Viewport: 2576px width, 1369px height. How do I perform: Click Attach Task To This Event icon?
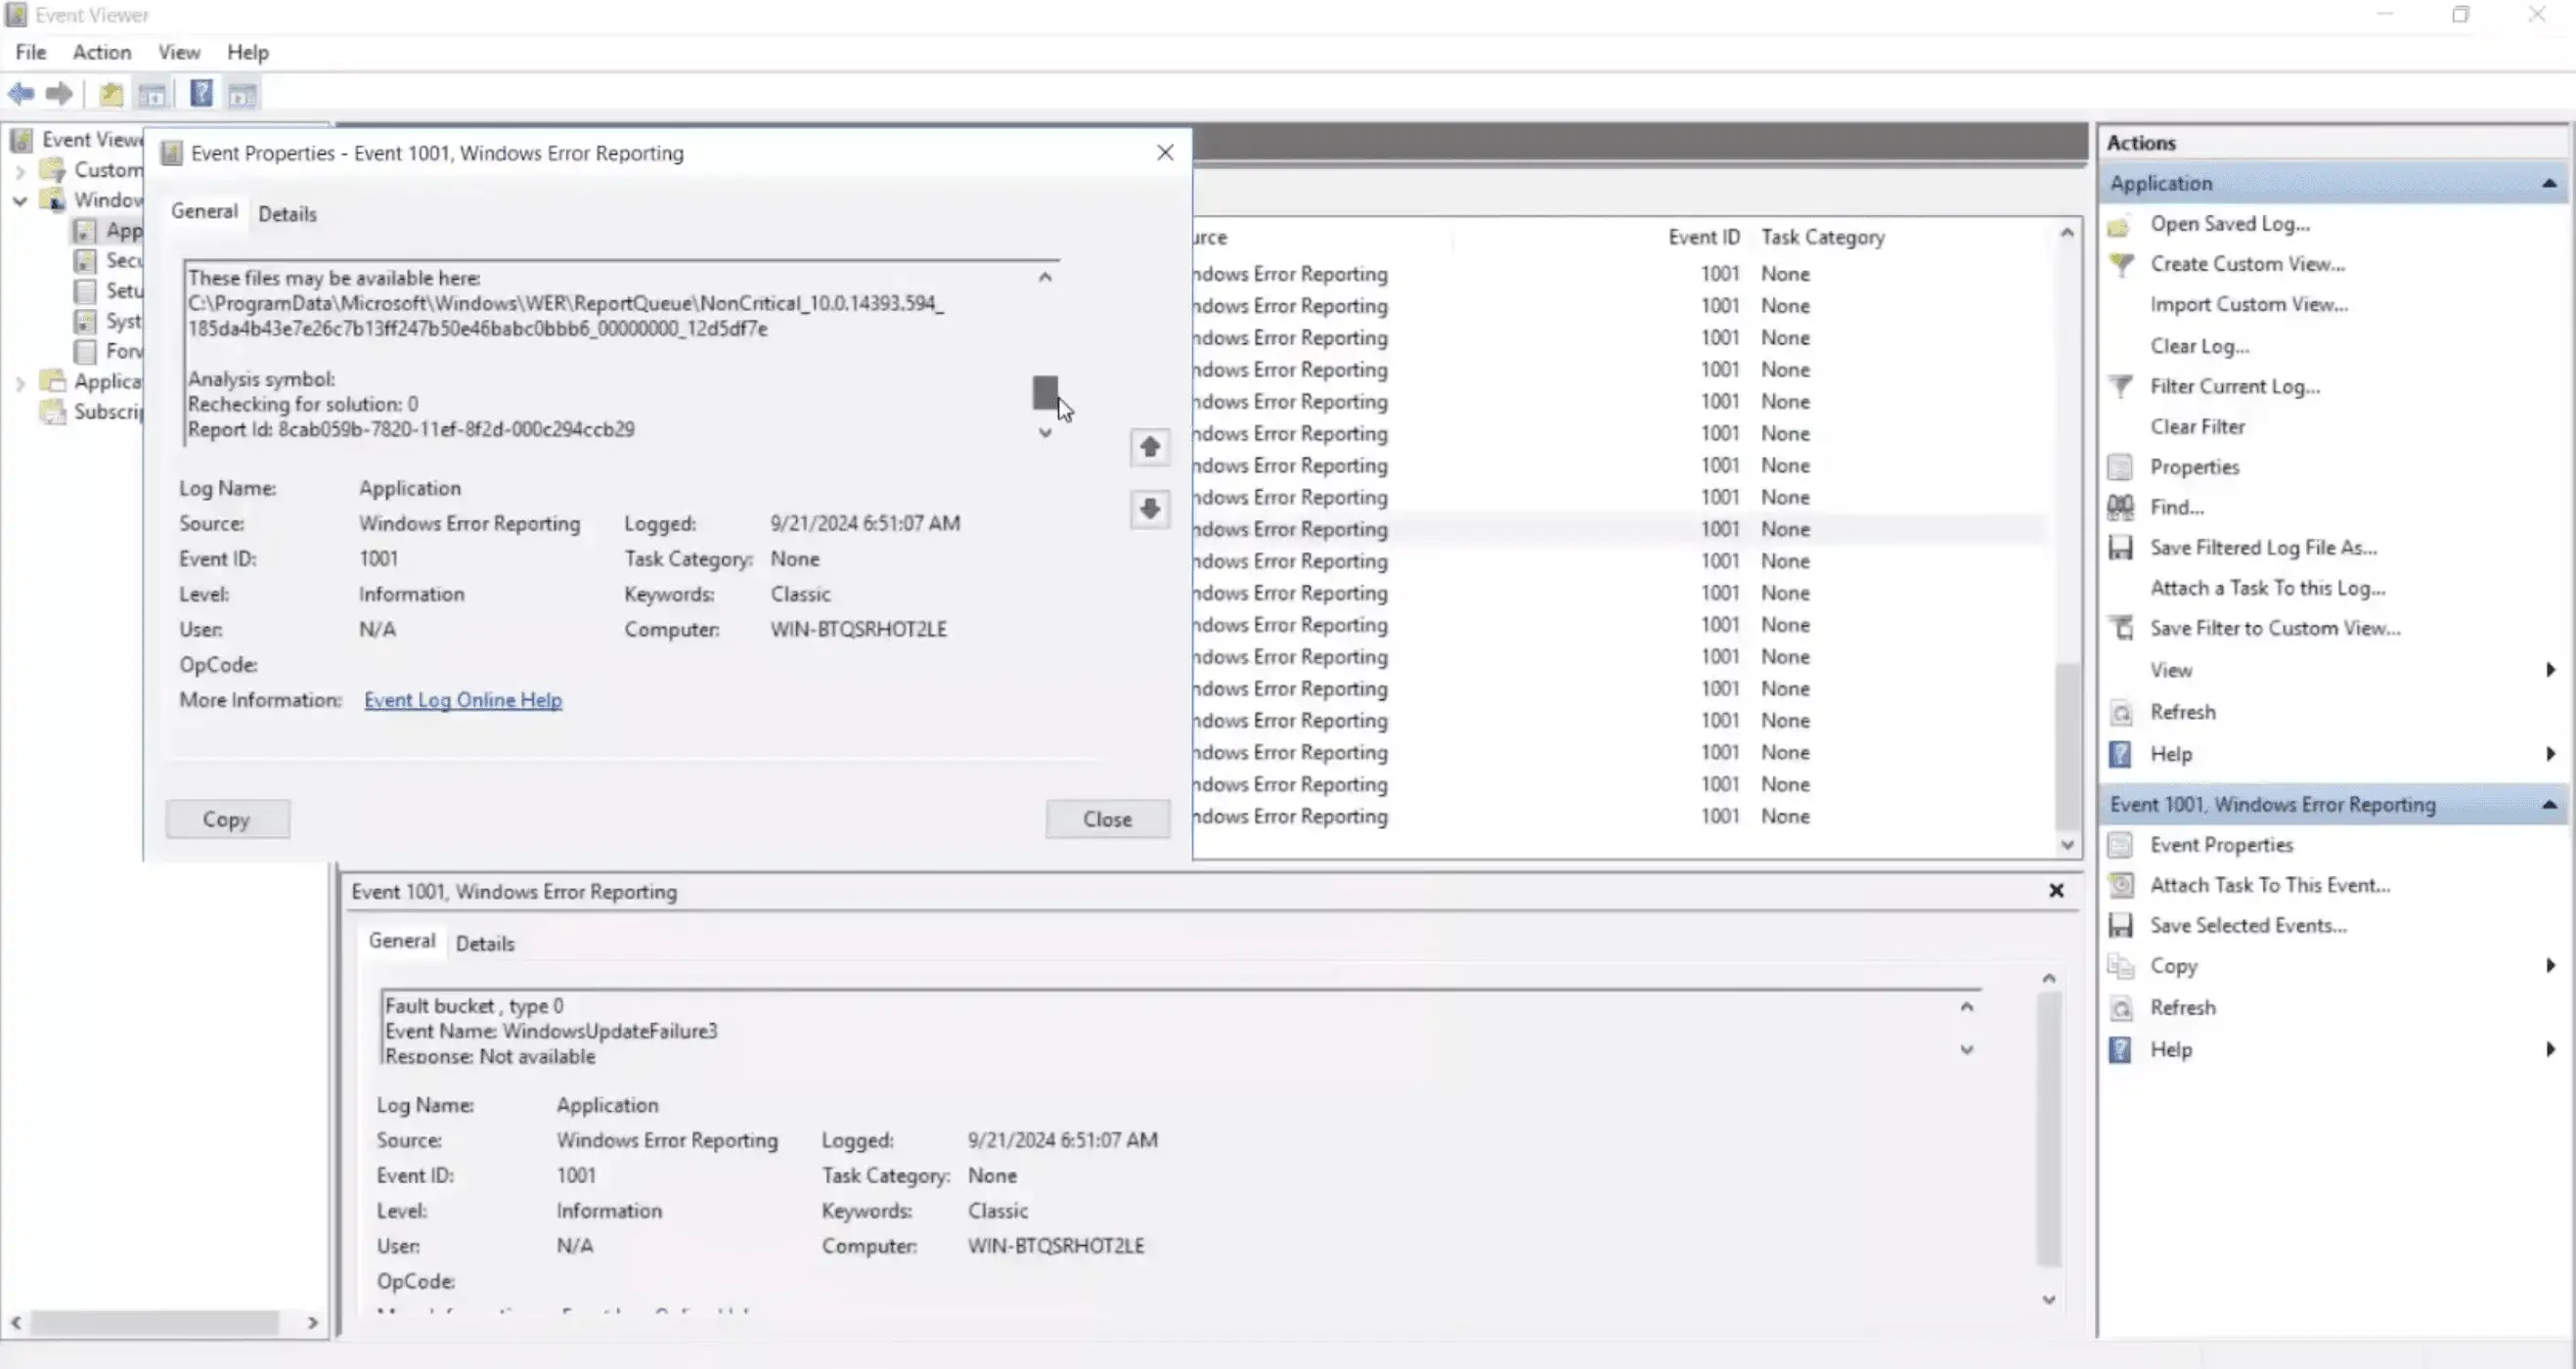(x=2120, y=885)
